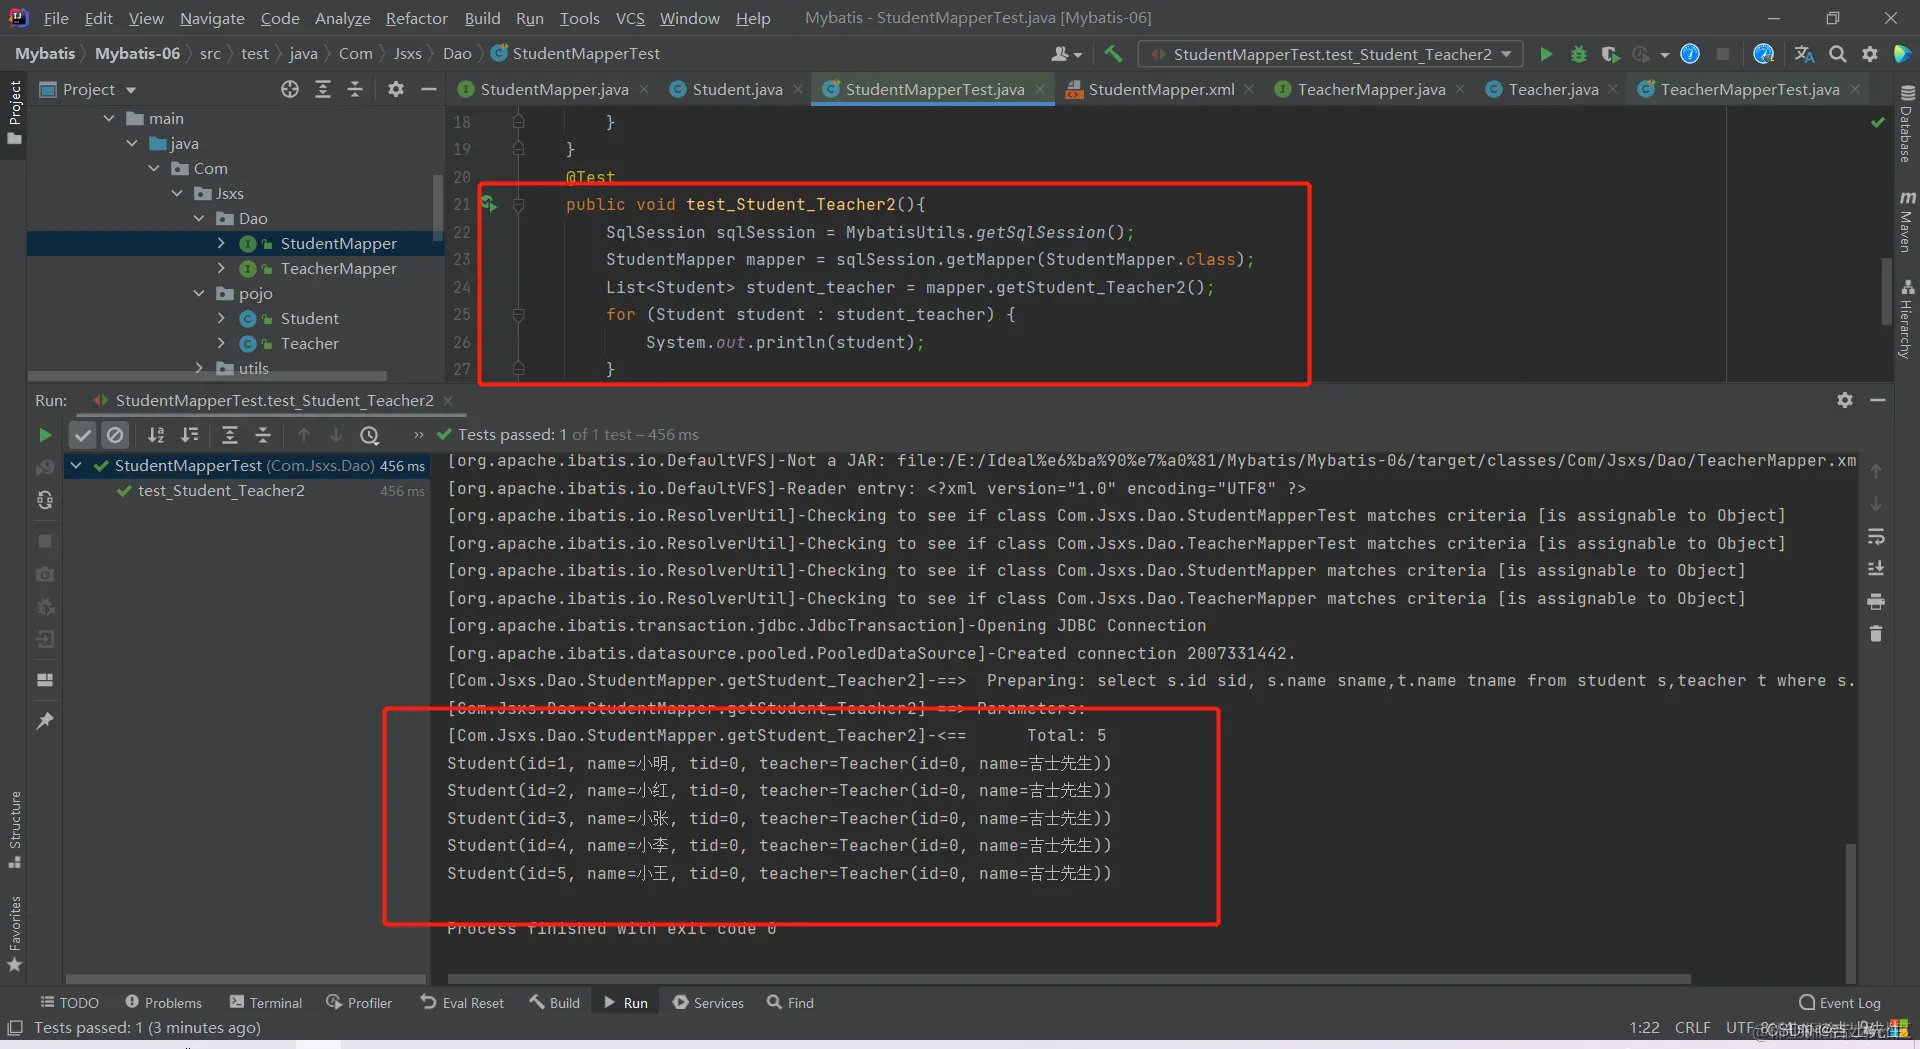This screenshot has width=1920, height=1049.
Task: Open the Terminal tool window
Action: click(x=266, y=1002)
